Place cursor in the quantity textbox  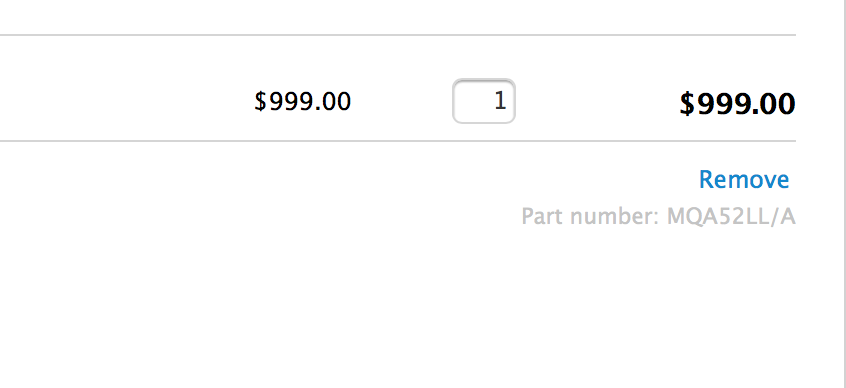484,101
